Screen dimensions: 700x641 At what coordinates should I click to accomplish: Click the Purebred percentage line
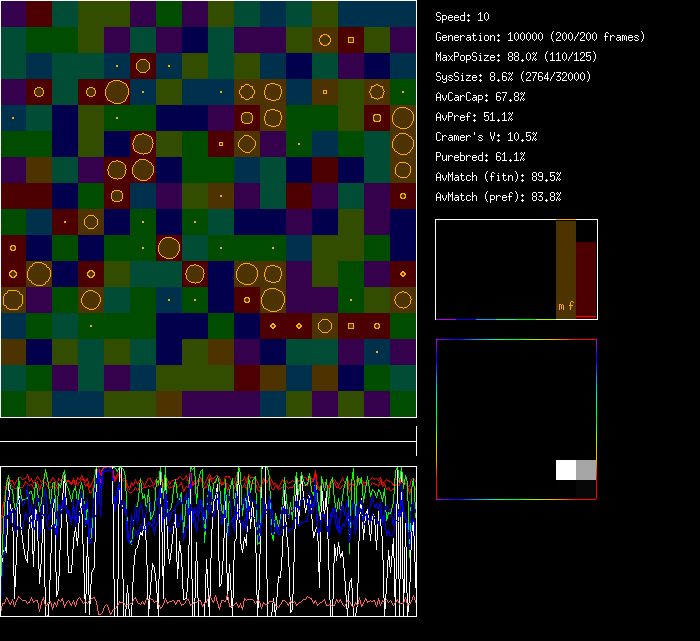pyautogui.click(x=480, y=157)
